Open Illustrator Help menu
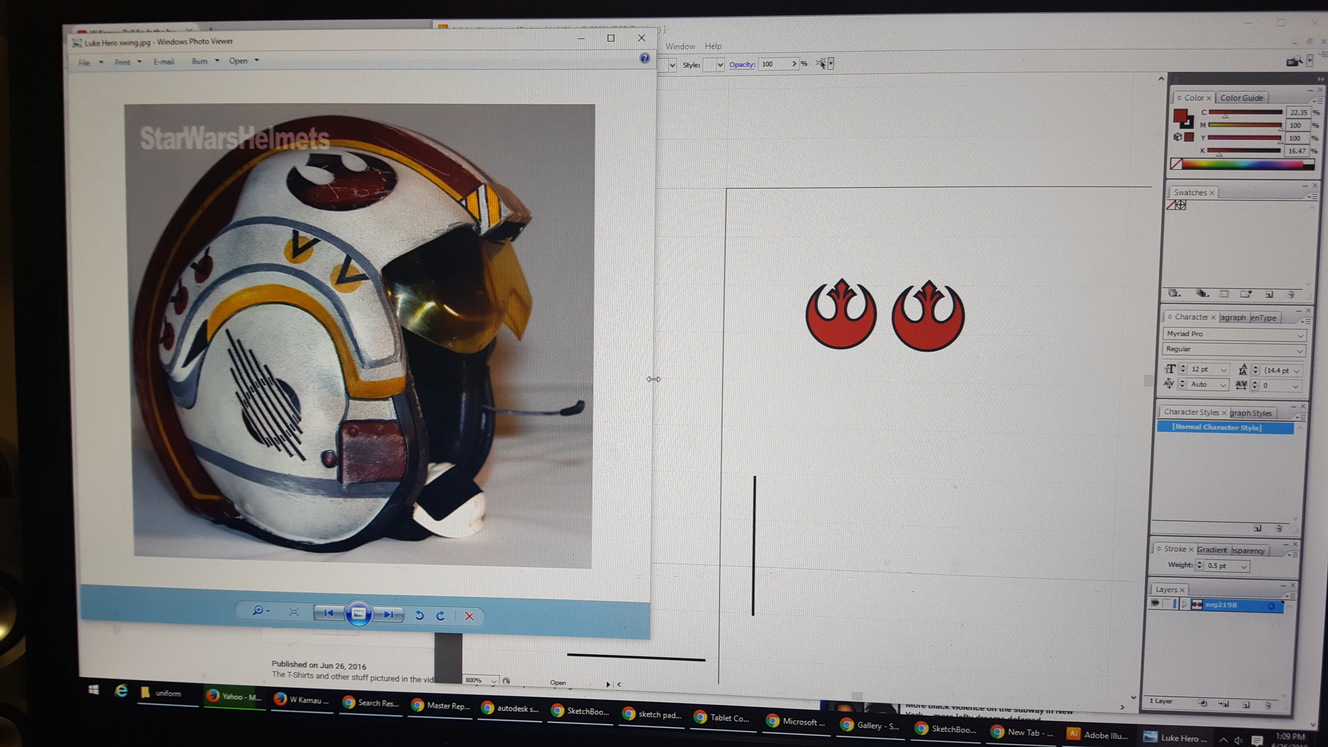Screen dimensions: 1328x747 713,47
